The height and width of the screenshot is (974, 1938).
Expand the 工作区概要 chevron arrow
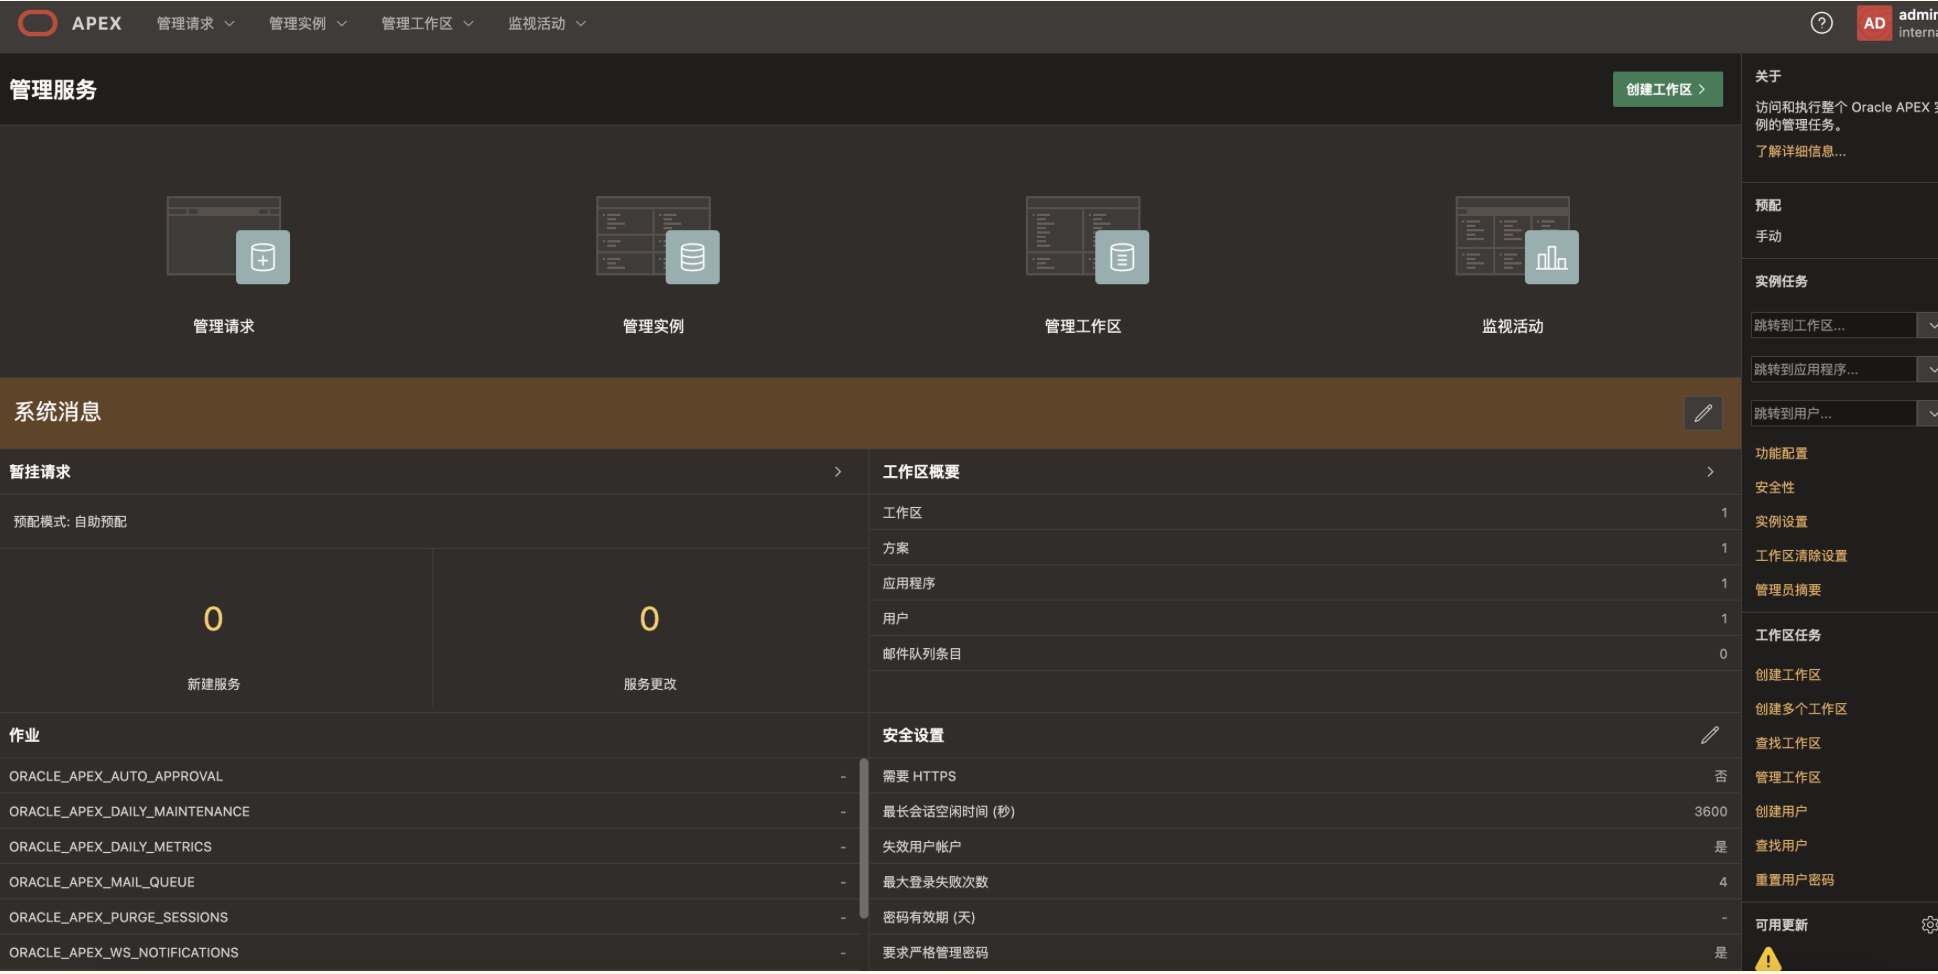tap(1711, 472)
